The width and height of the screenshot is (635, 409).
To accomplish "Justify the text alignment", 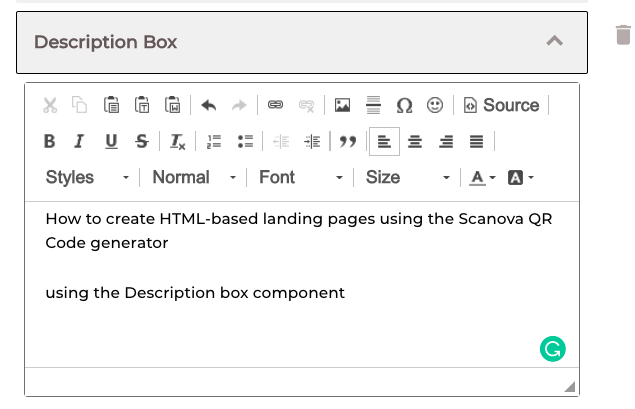I will (477, 141).
